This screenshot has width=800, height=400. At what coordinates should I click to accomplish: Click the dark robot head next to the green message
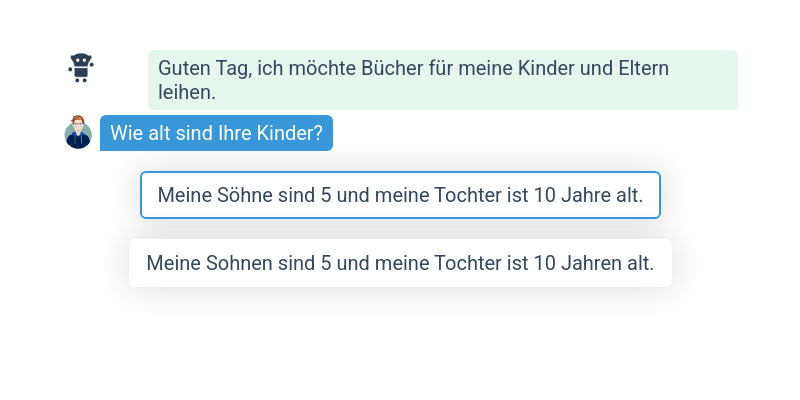(80, 68)
